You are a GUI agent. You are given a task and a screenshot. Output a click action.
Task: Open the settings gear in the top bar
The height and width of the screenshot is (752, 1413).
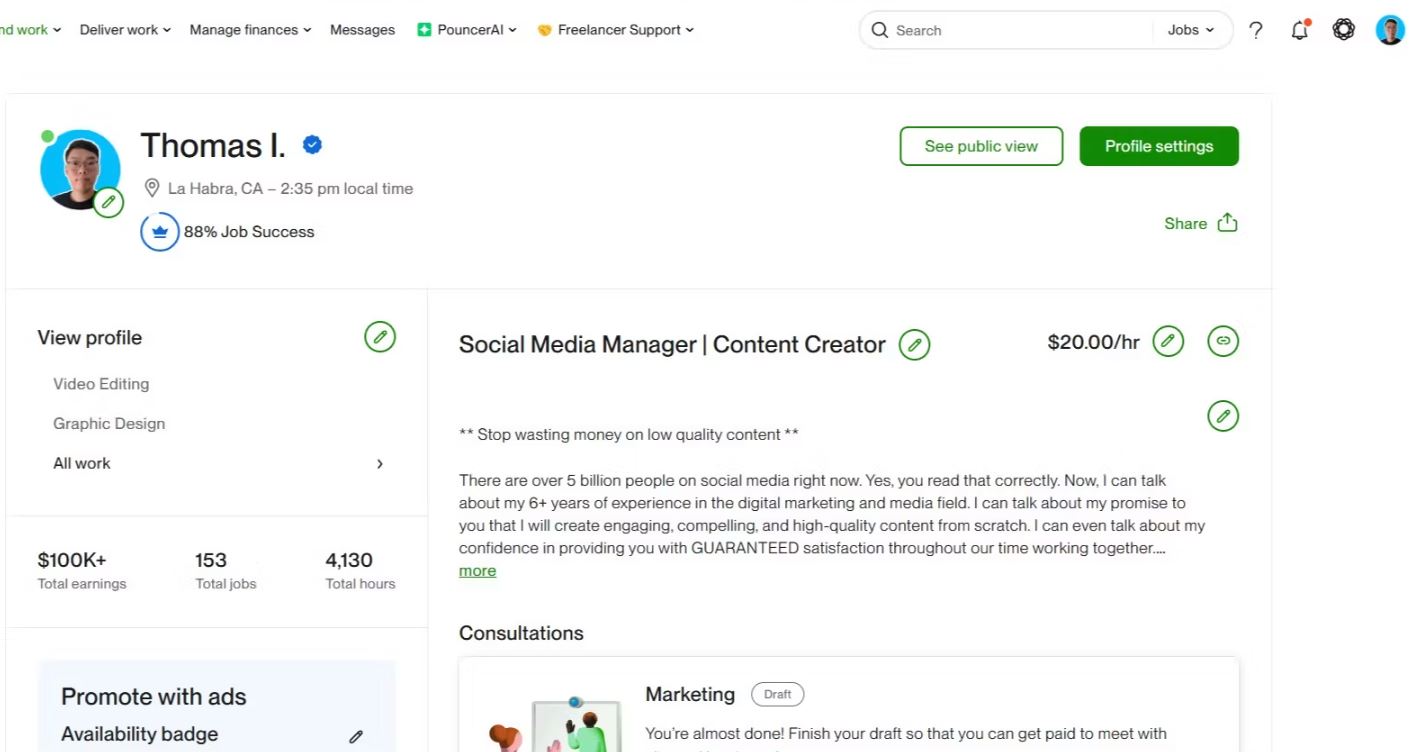pos(1343,30)
